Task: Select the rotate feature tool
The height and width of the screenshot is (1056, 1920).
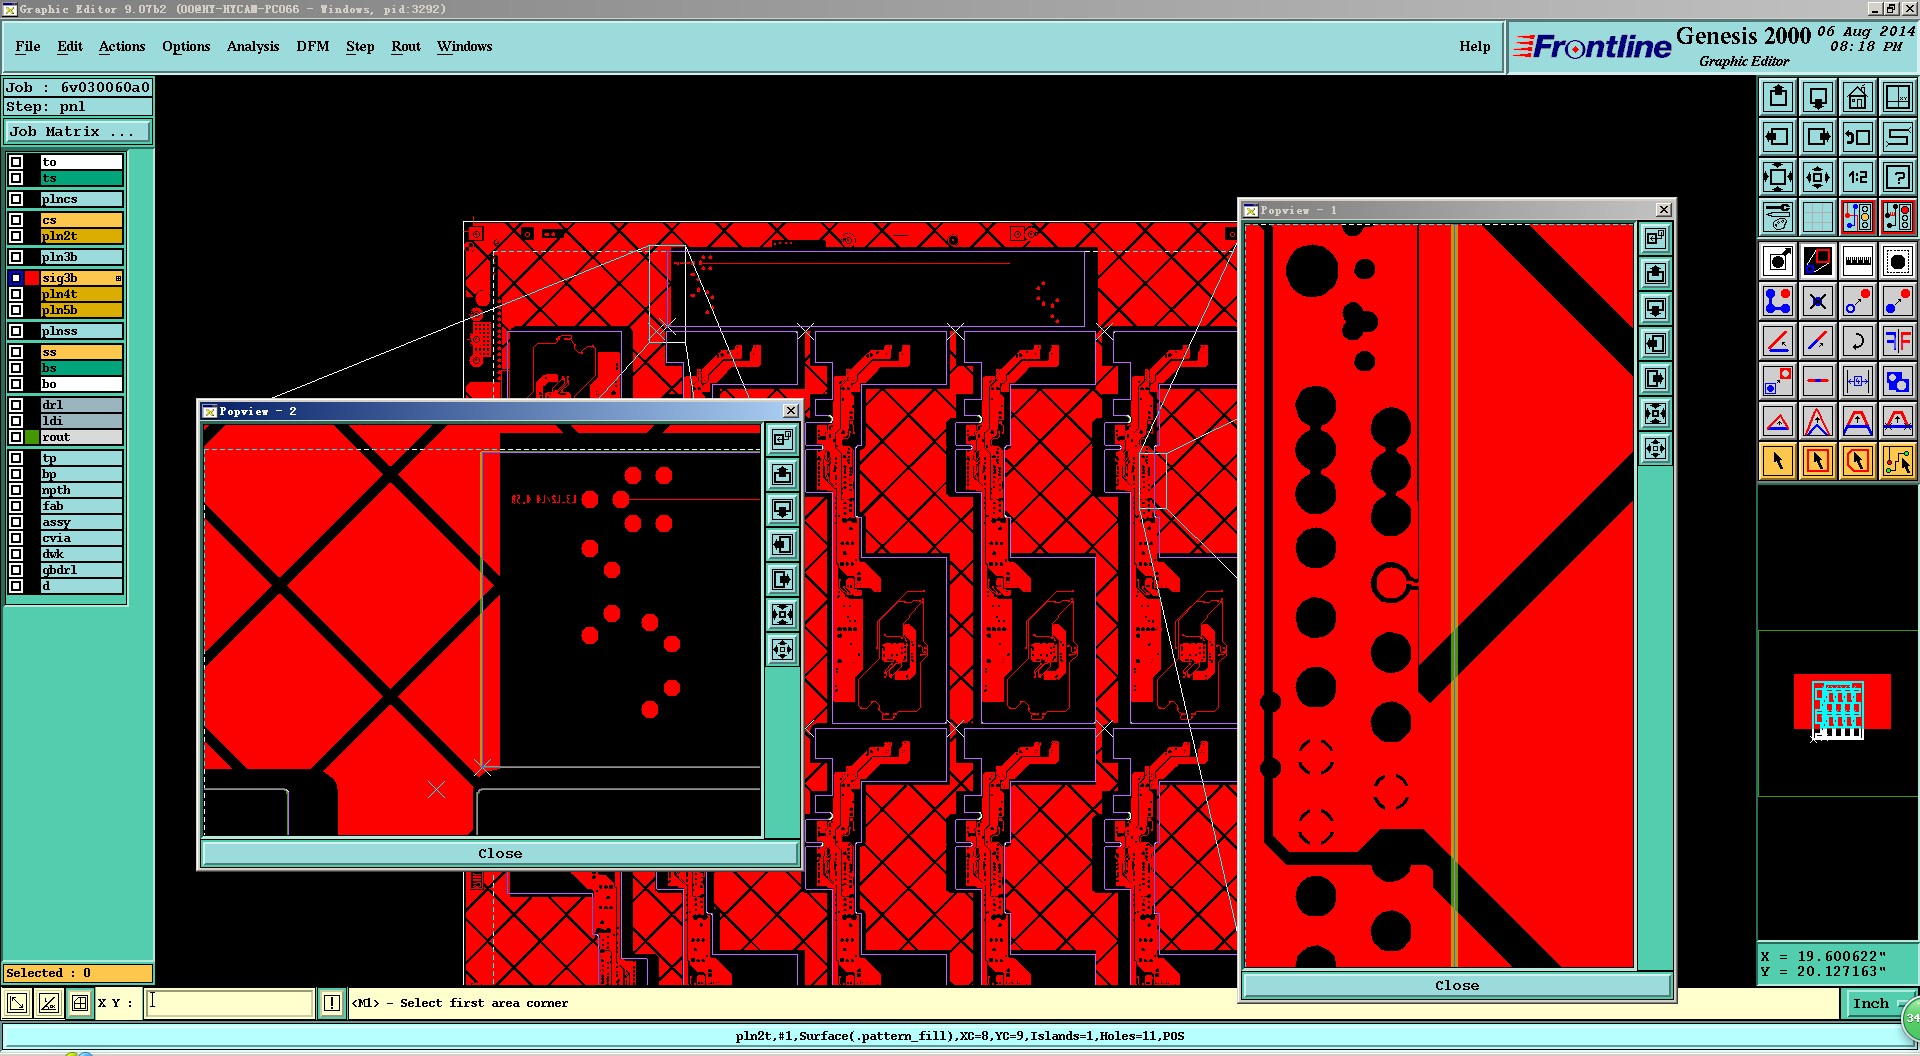Action: pos(1858,341)
